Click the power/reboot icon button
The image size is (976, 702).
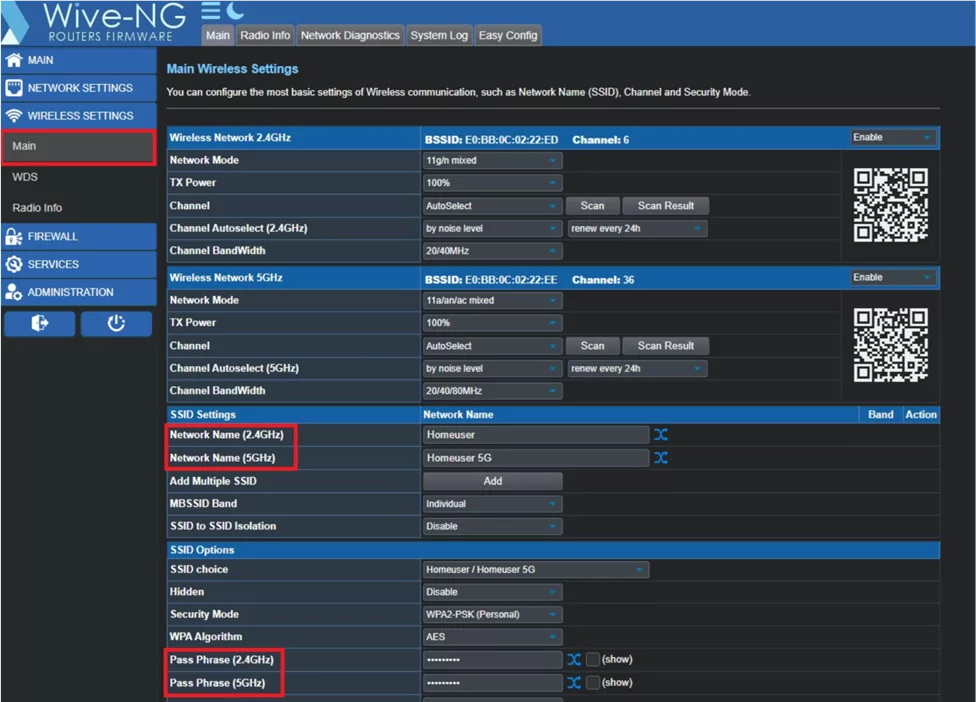(116, 323)
